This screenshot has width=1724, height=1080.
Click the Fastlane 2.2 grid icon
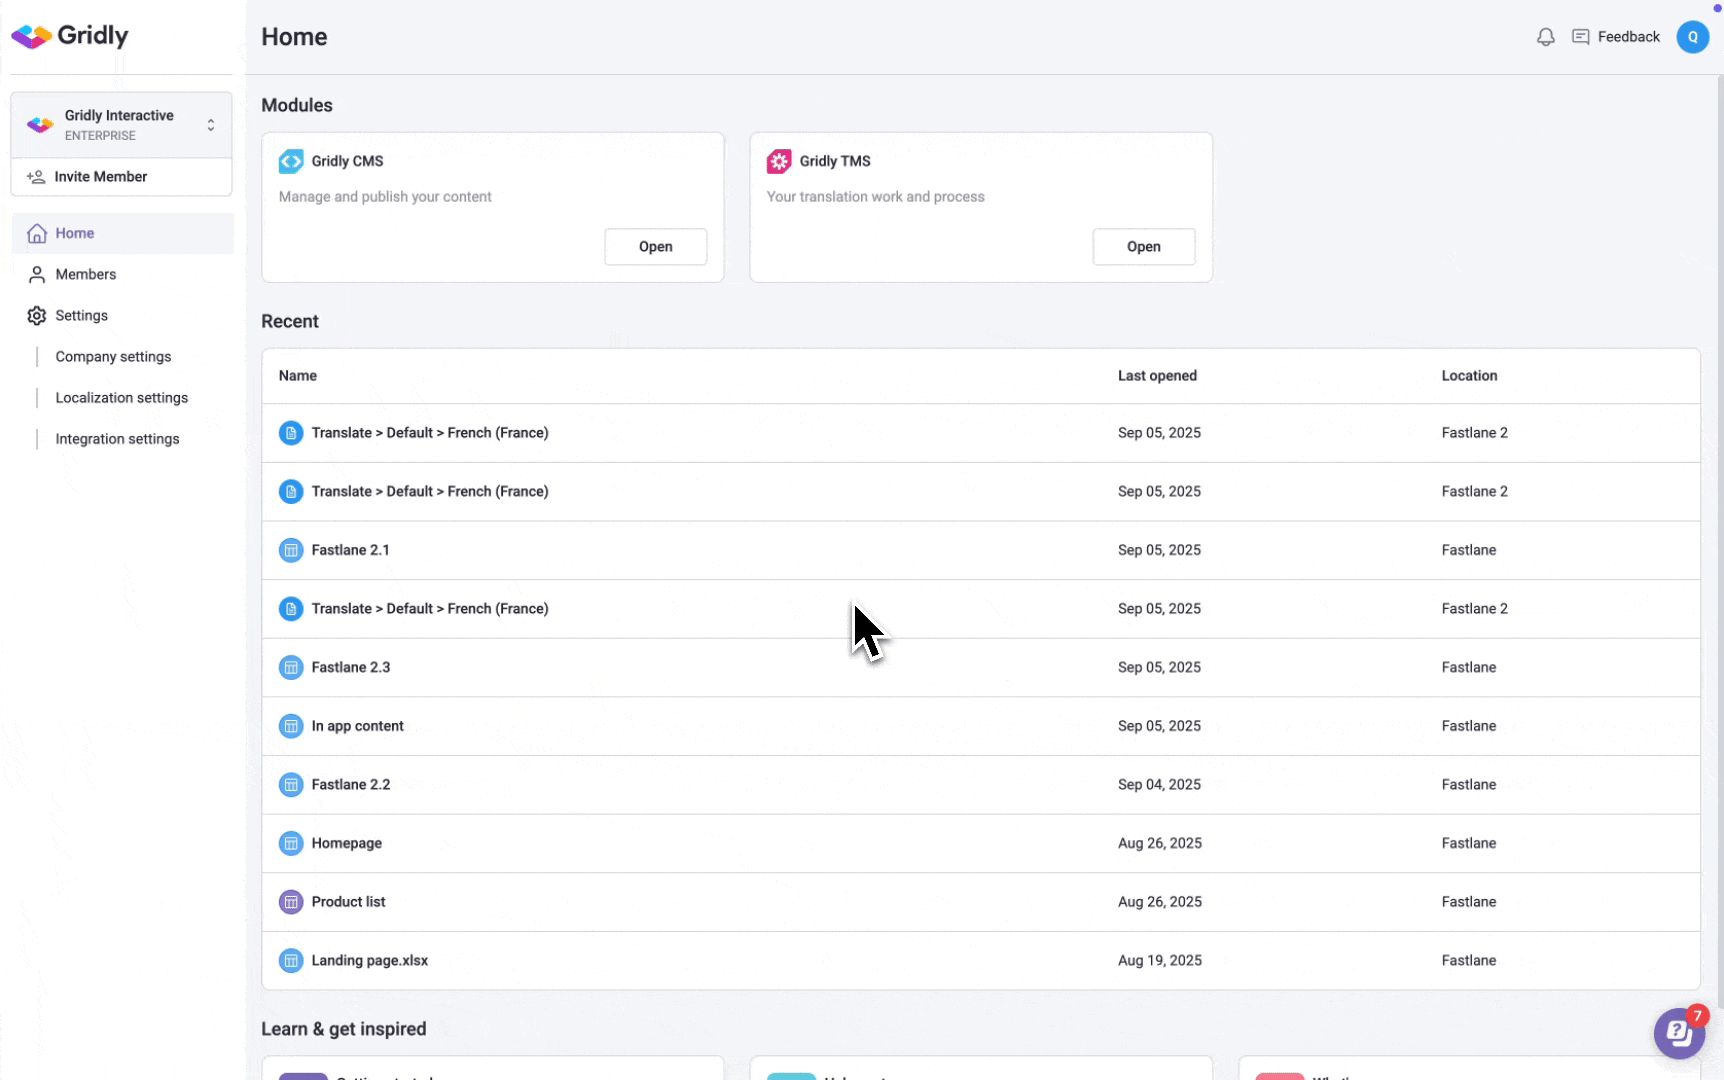click(x=291, y=785)
